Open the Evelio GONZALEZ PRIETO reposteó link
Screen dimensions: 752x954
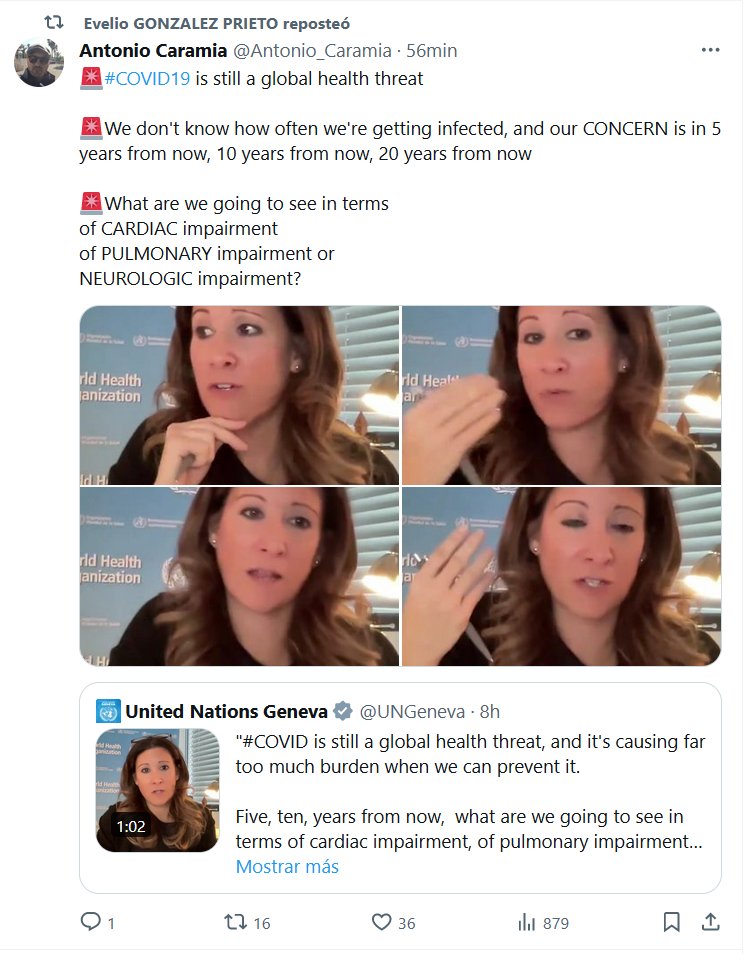217,23
